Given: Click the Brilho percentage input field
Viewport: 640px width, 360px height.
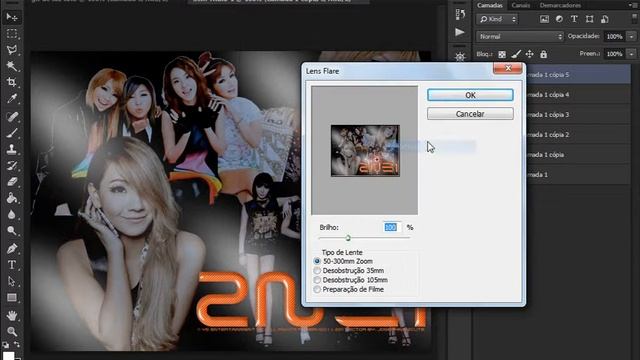Looking at the screenshot, I should point(392,227).
